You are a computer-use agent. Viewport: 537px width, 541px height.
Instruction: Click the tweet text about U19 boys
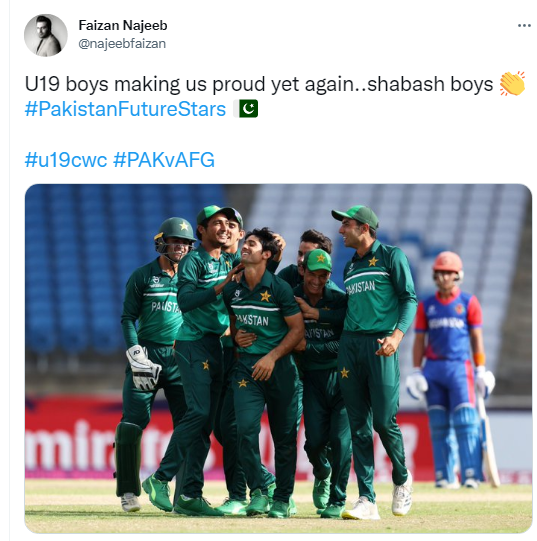click(x=259, y=84)
